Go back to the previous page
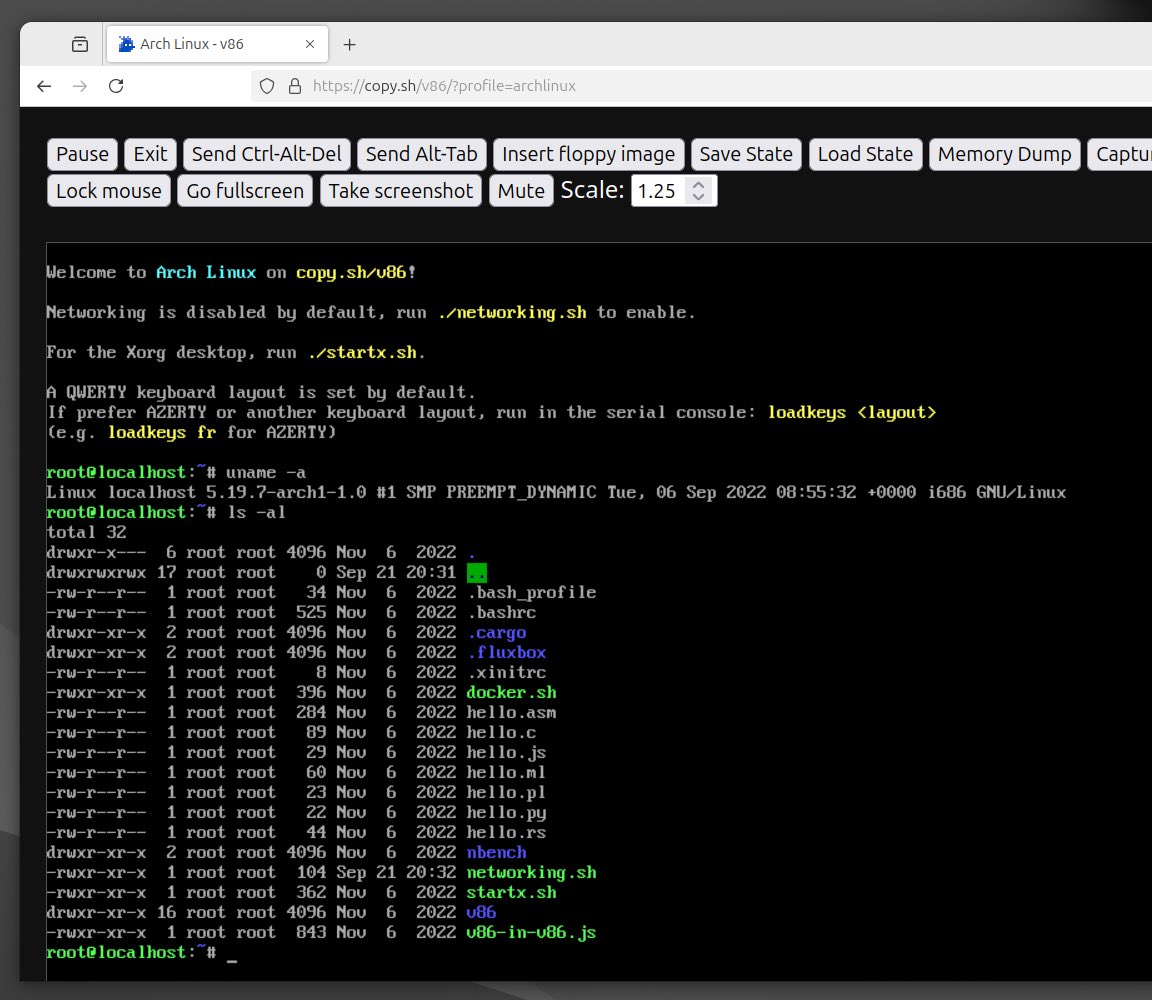The height and width of the screenshot is (1000, 1152). click(x=44, y=86)
